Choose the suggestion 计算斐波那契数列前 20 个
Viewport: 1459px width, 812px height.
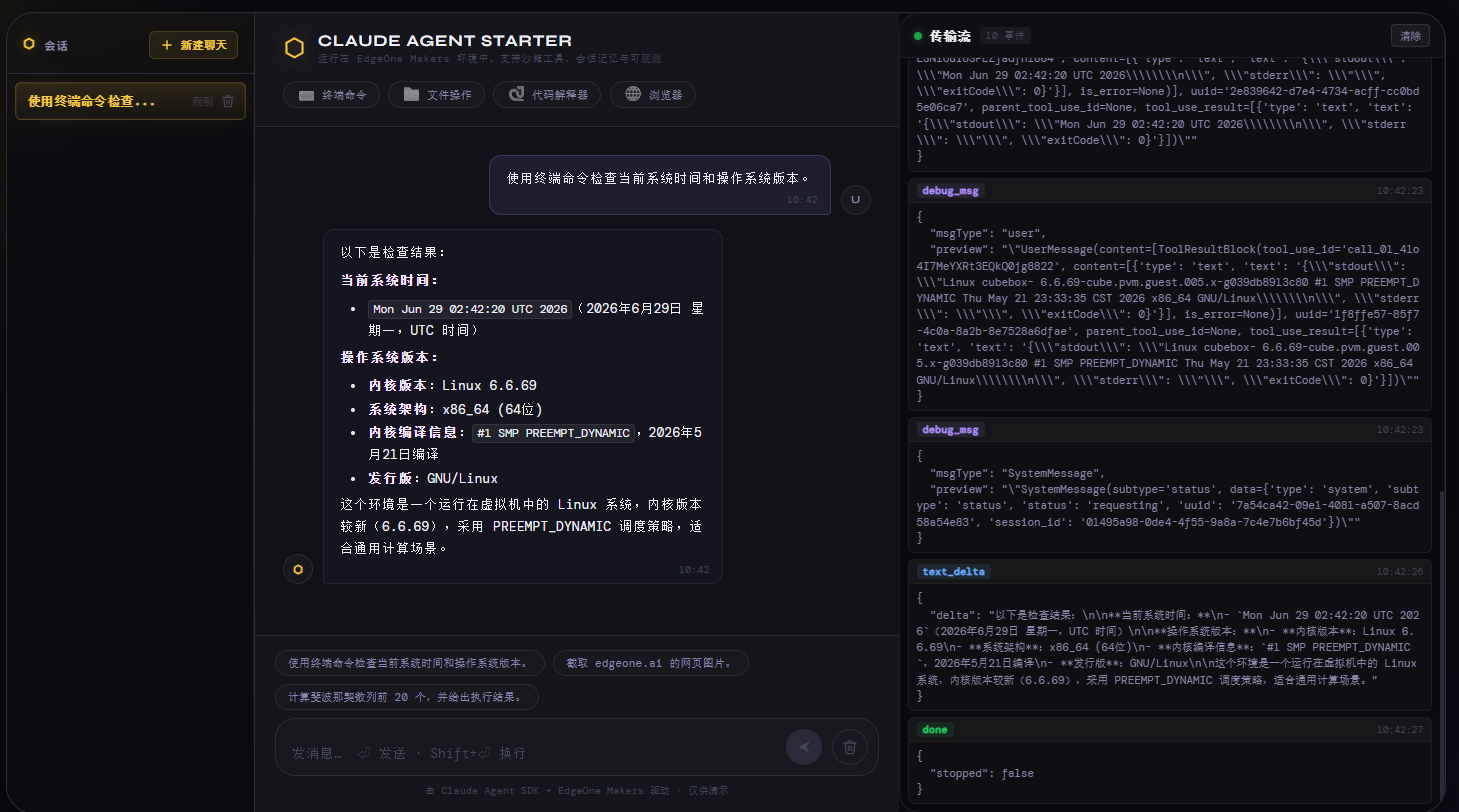tap(407, 697)
